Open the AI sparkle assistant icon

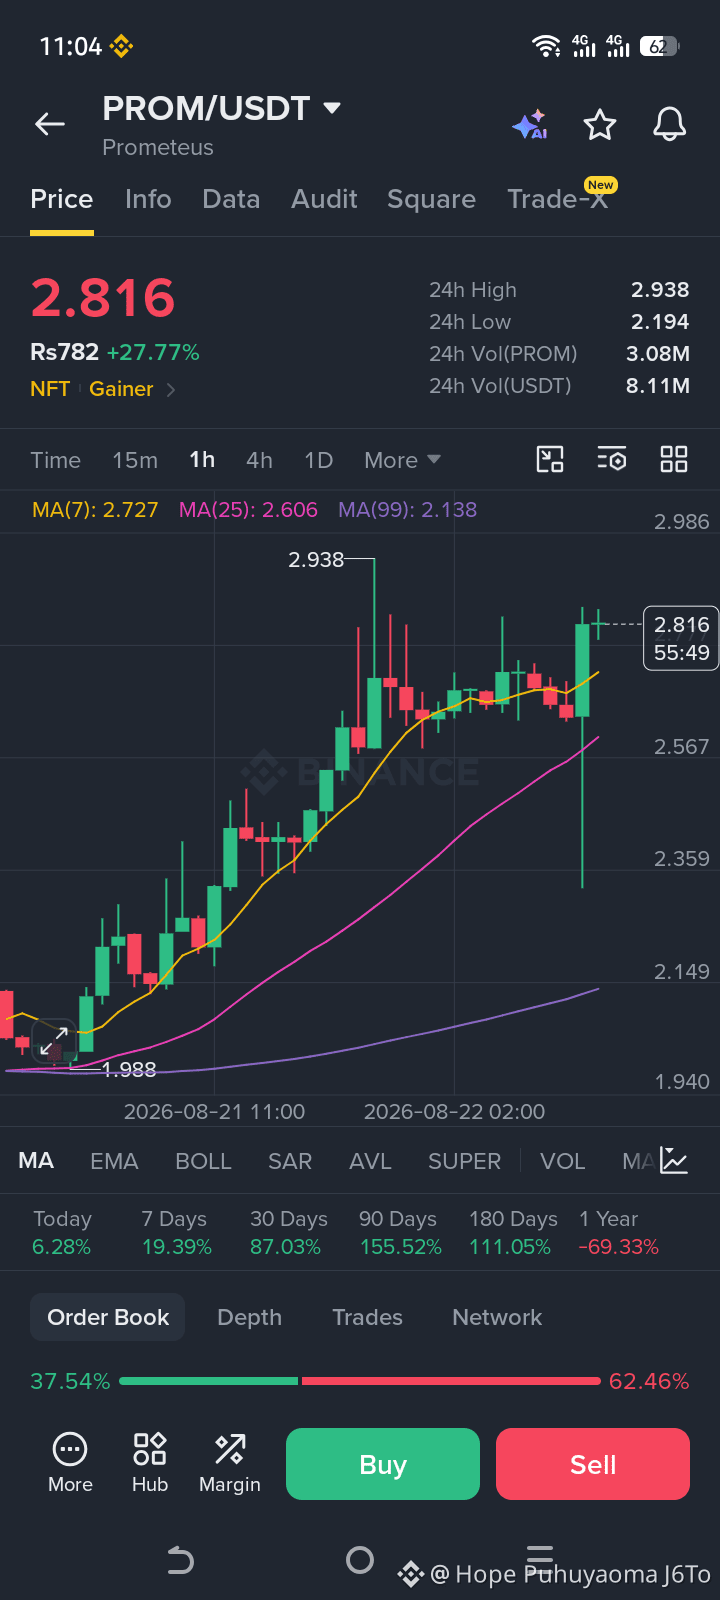[x=530, y=125]
